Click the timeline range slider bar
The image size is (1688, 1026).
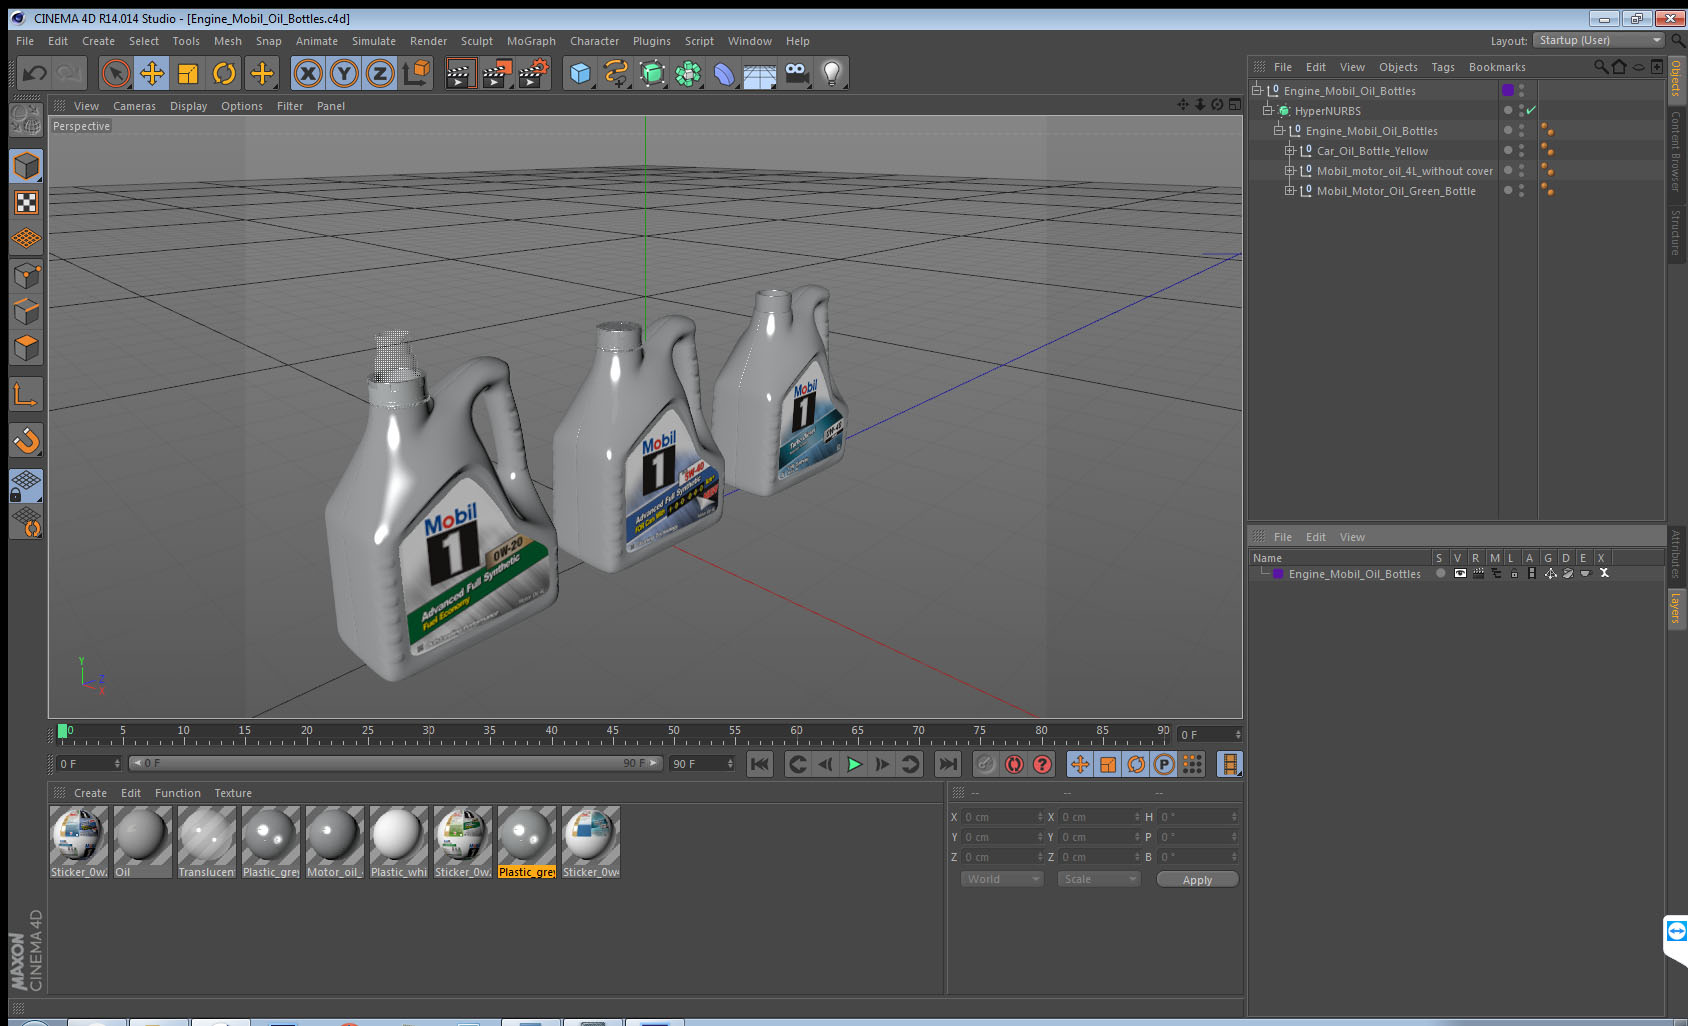tap(395, 763)
